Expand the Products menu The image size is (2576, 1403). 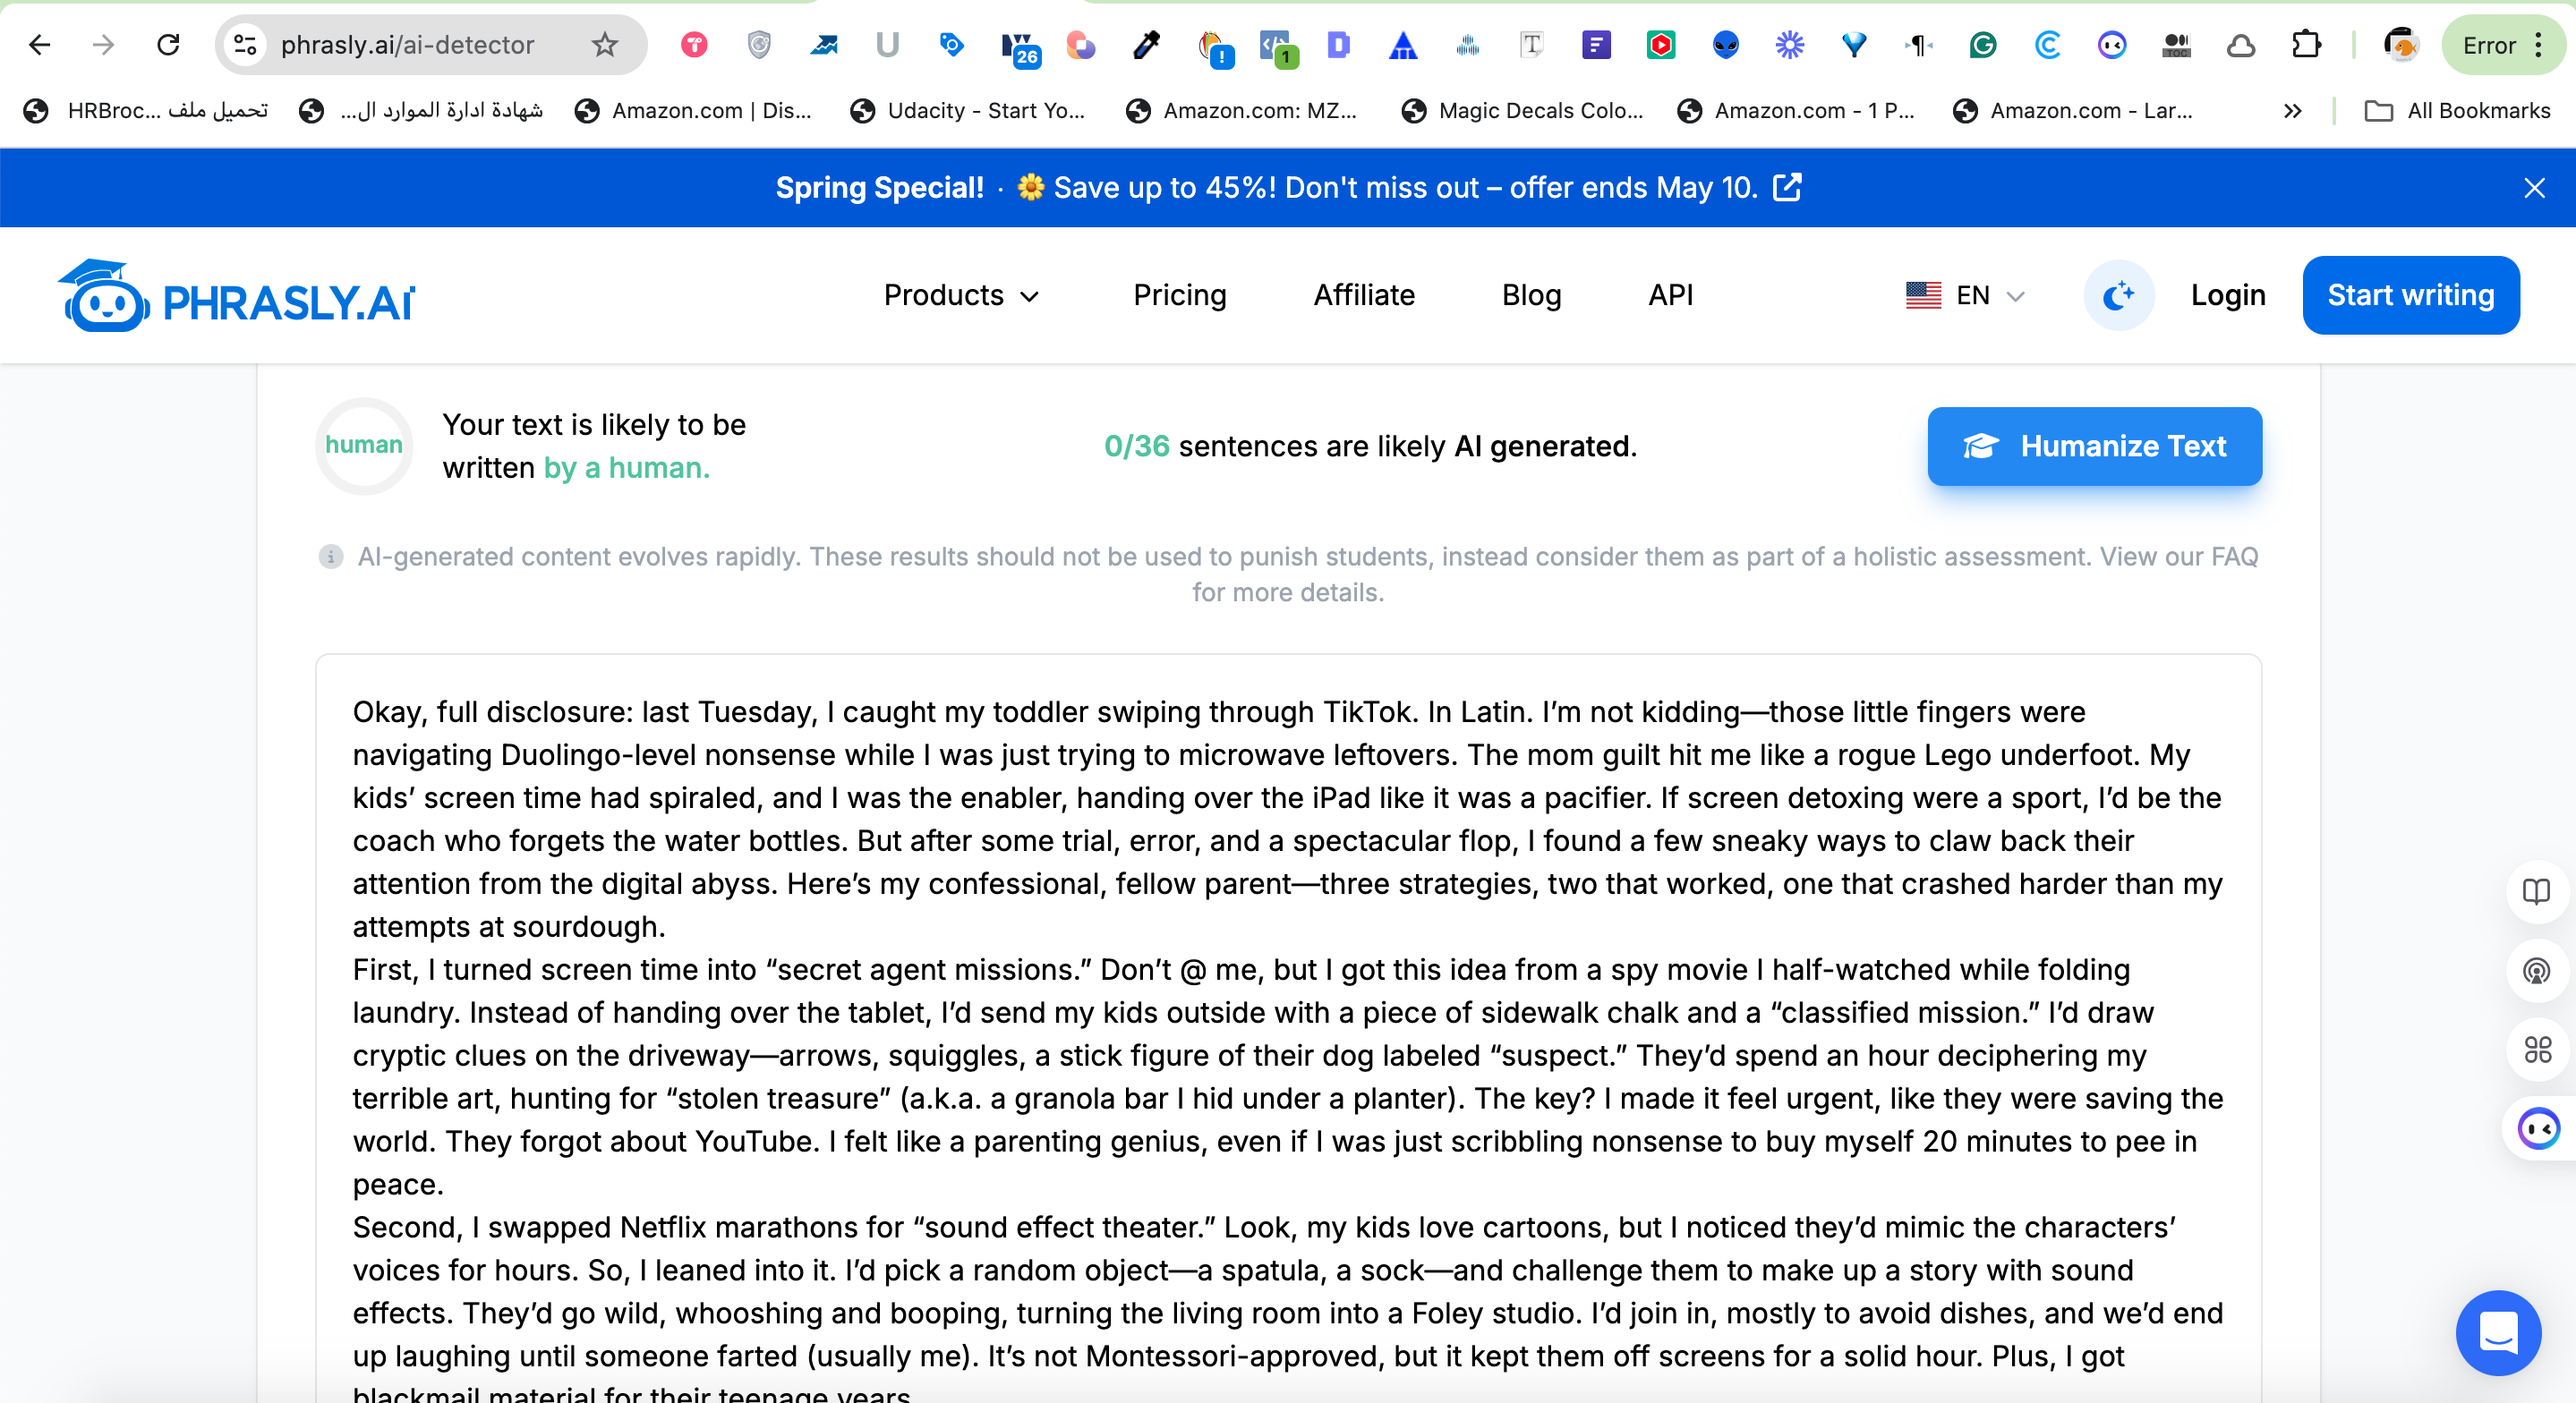coord(961,296)
